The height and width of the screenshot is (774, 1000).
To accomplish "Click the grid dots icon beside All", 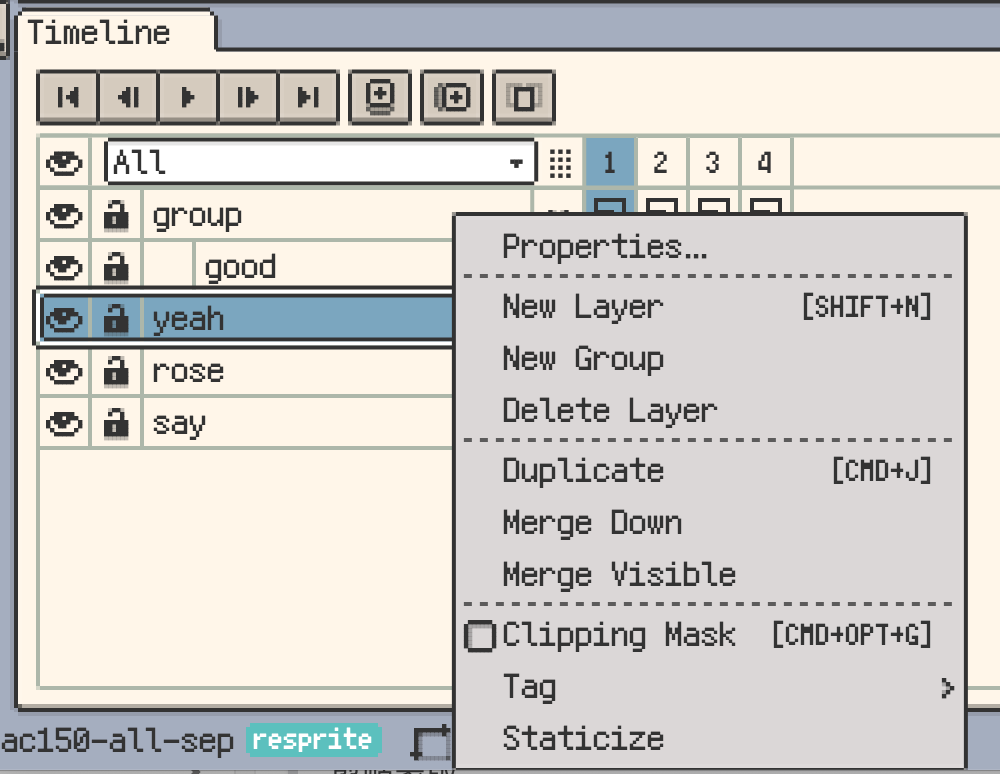I will coord(560,162).
